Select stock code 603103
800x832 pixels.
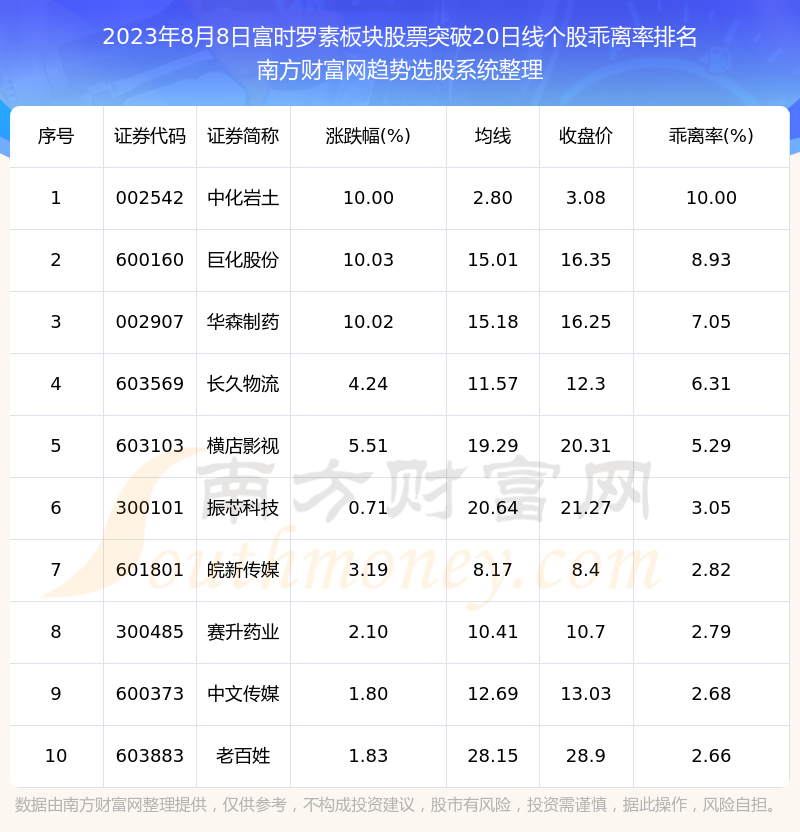150,446
